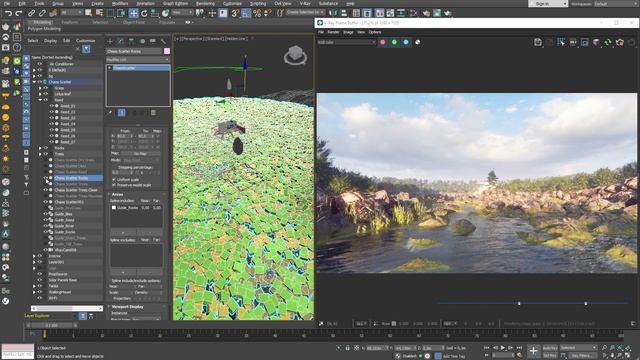Hide the Solar Panels Base layer eye

point(40,280)
